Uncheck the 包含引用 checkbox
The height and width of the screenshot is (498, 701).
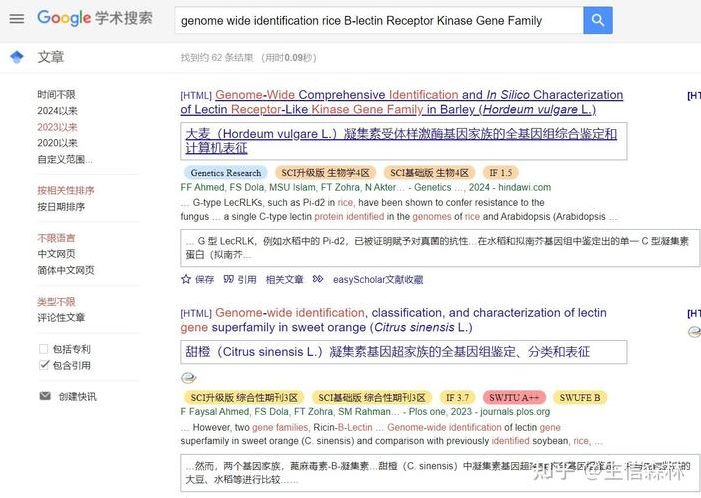coord(43,365)
